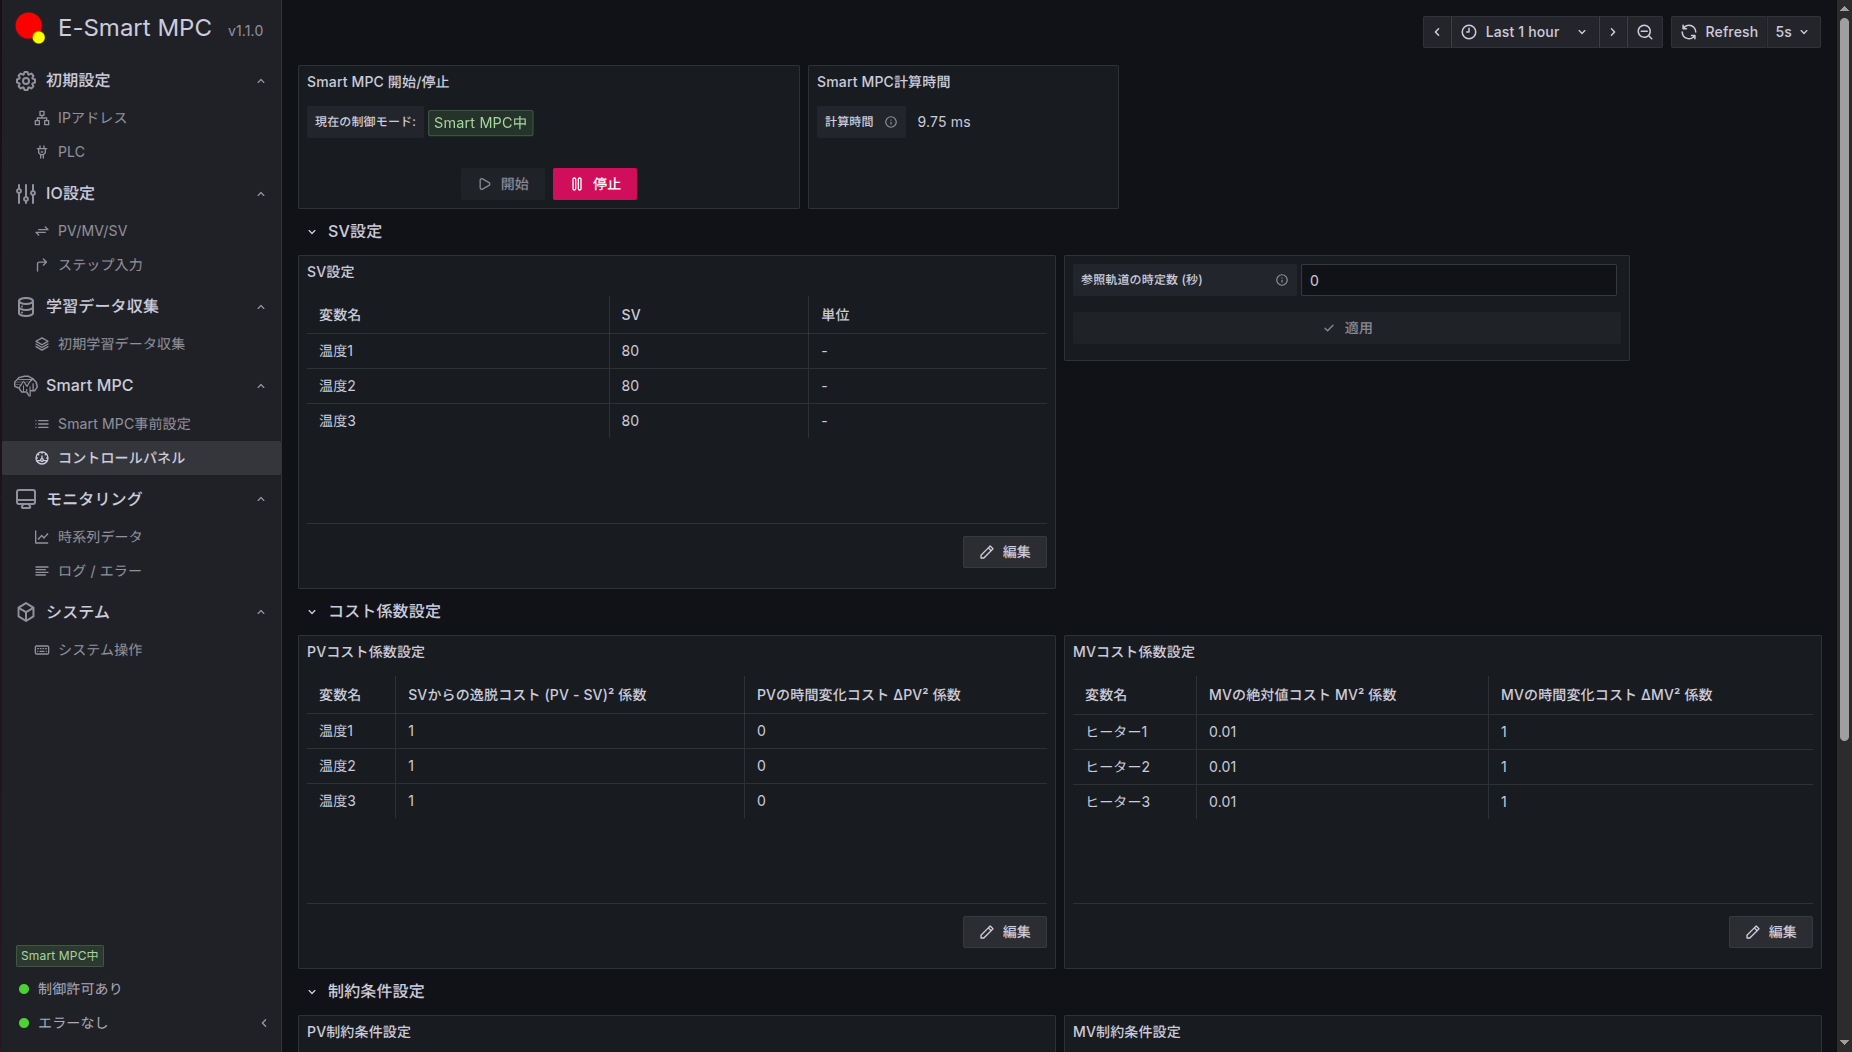Shift time range forward with right arrow
1852x1052 pixels.
point(1613,32)
